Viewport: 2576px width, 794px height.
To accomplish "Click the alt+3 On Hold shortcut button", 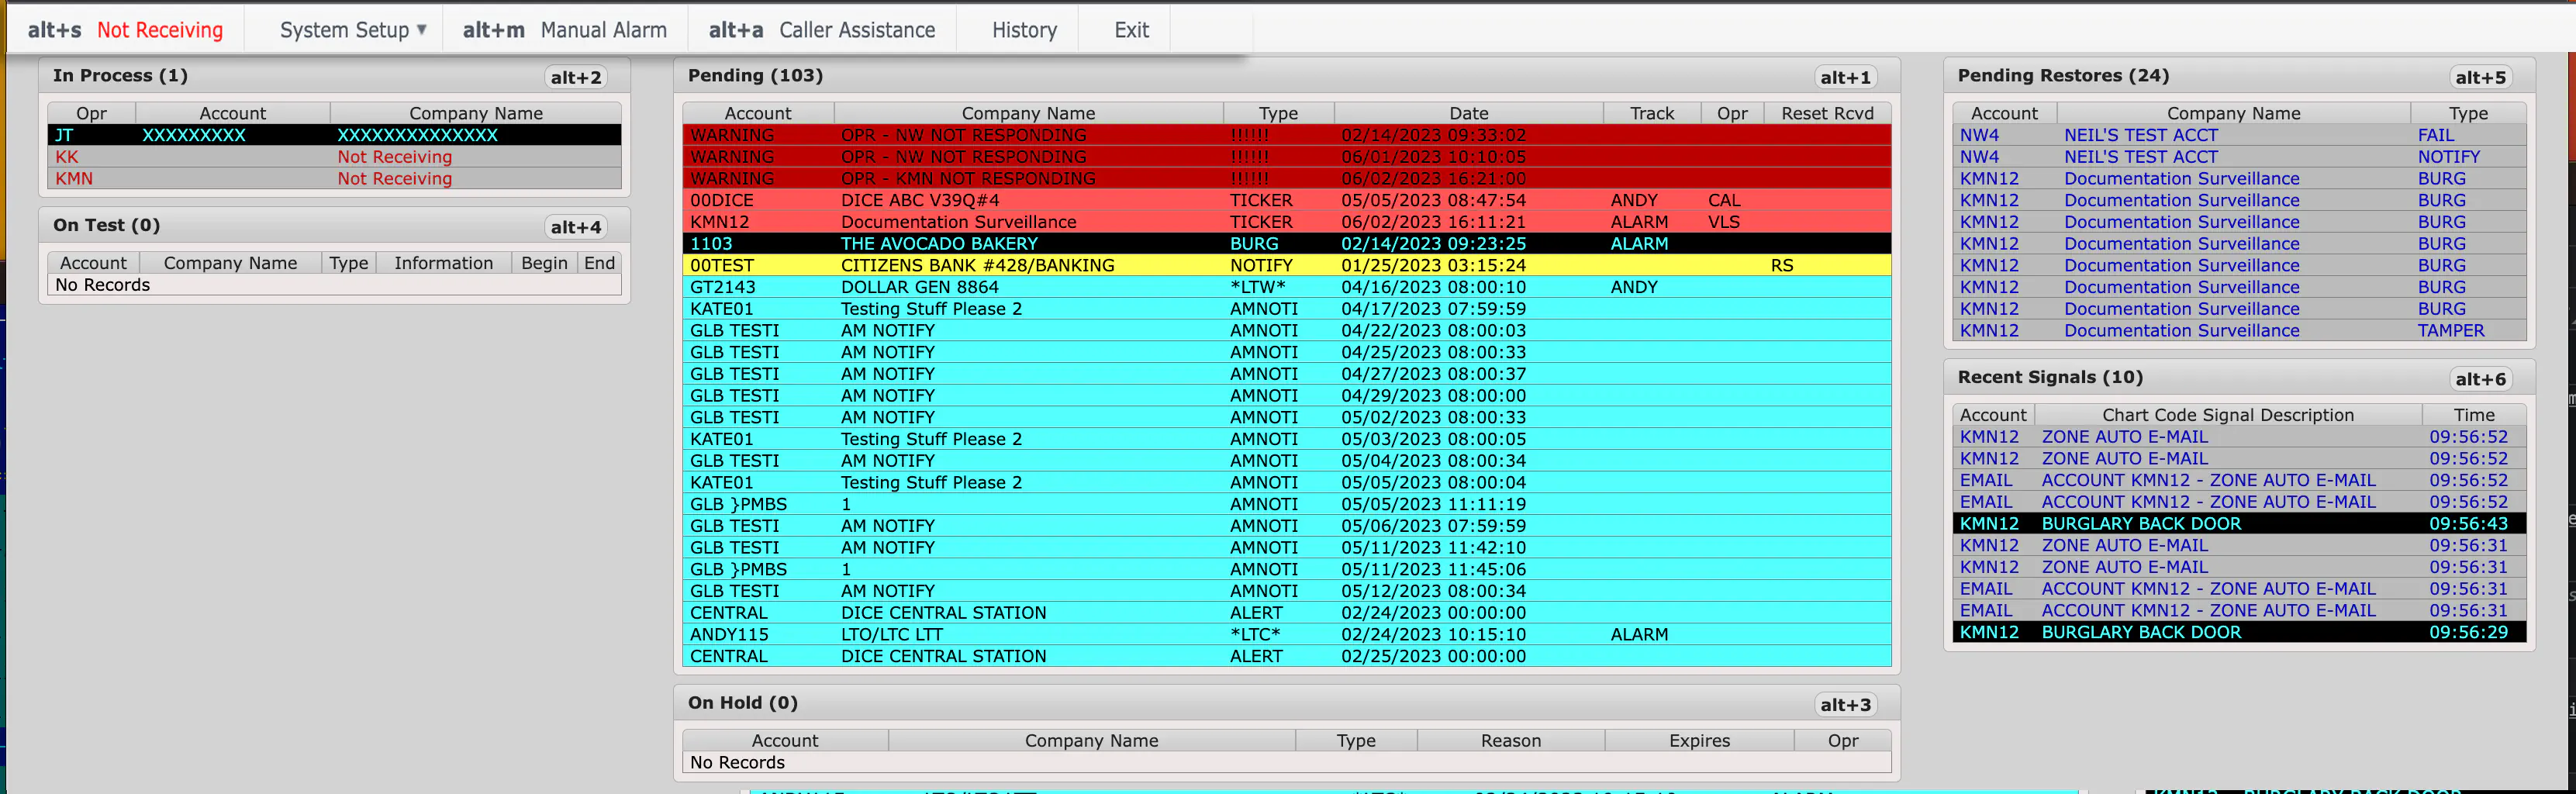I will pyautogui.click(x=1845, y=705).
